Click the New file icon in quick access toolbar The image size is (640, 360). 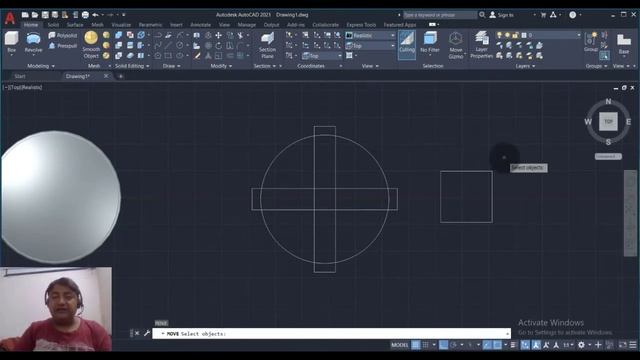tap(25, 15)
